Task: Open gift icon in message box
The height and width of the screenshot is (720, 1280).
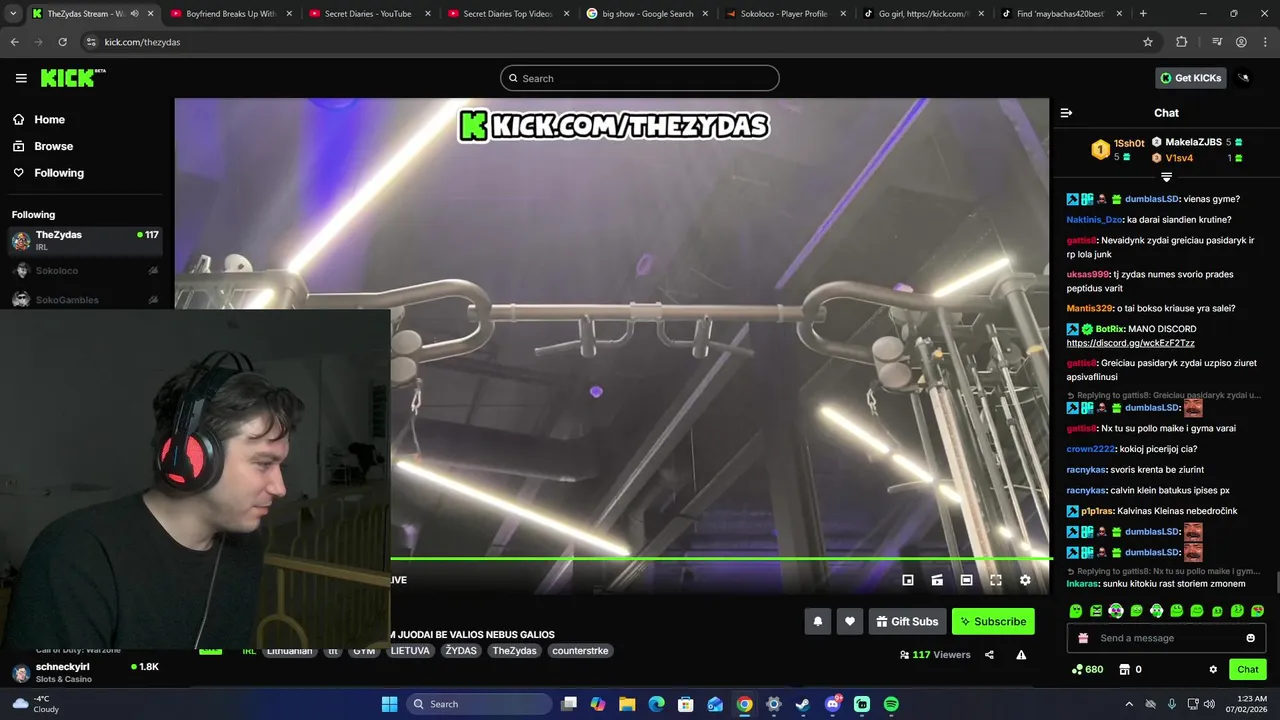Action: click(x=1083, y=638)
